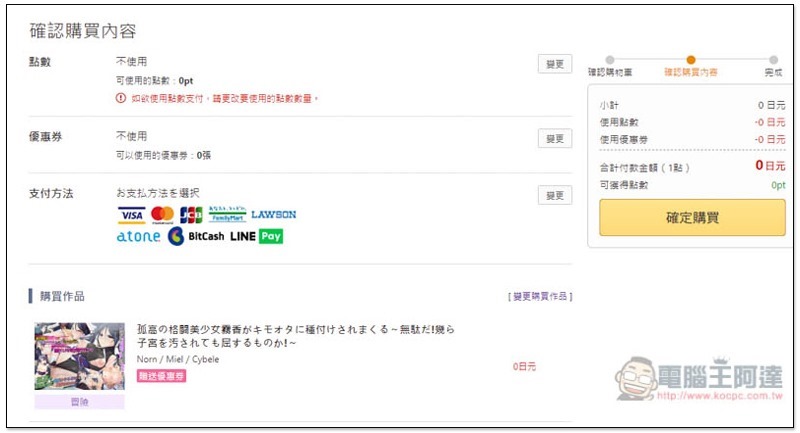This screenshot has width=800, height=433.
Task: Change the points (點數) setting
Action: click(x=555, y=64)
